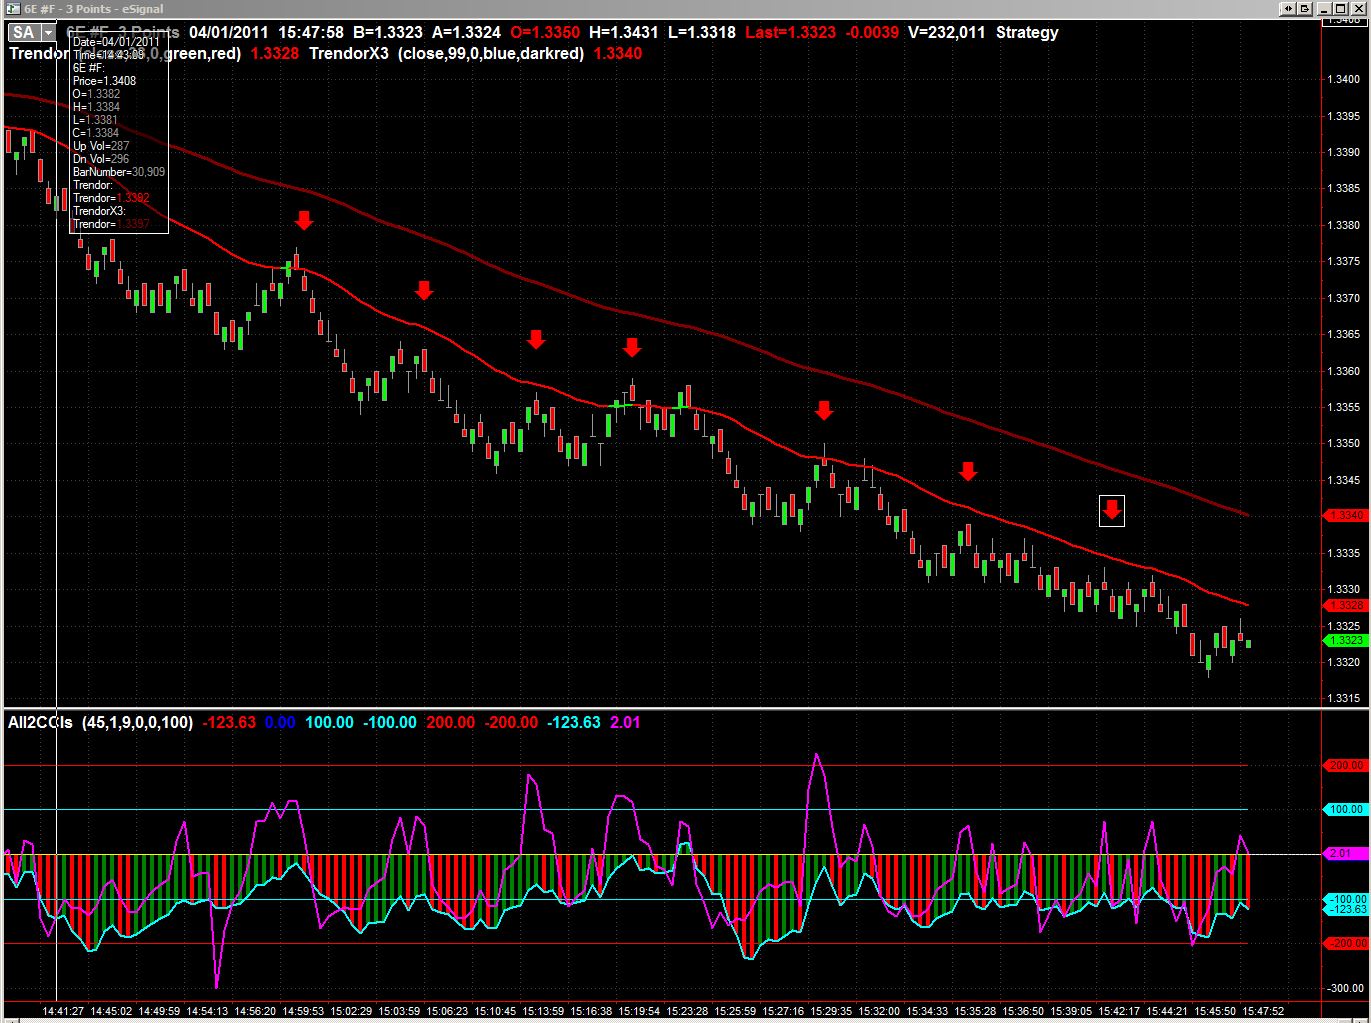The image size is (1371, 1023).
Task: Click the red 200.00 value in the All2CCIs header
Action: 451,722
